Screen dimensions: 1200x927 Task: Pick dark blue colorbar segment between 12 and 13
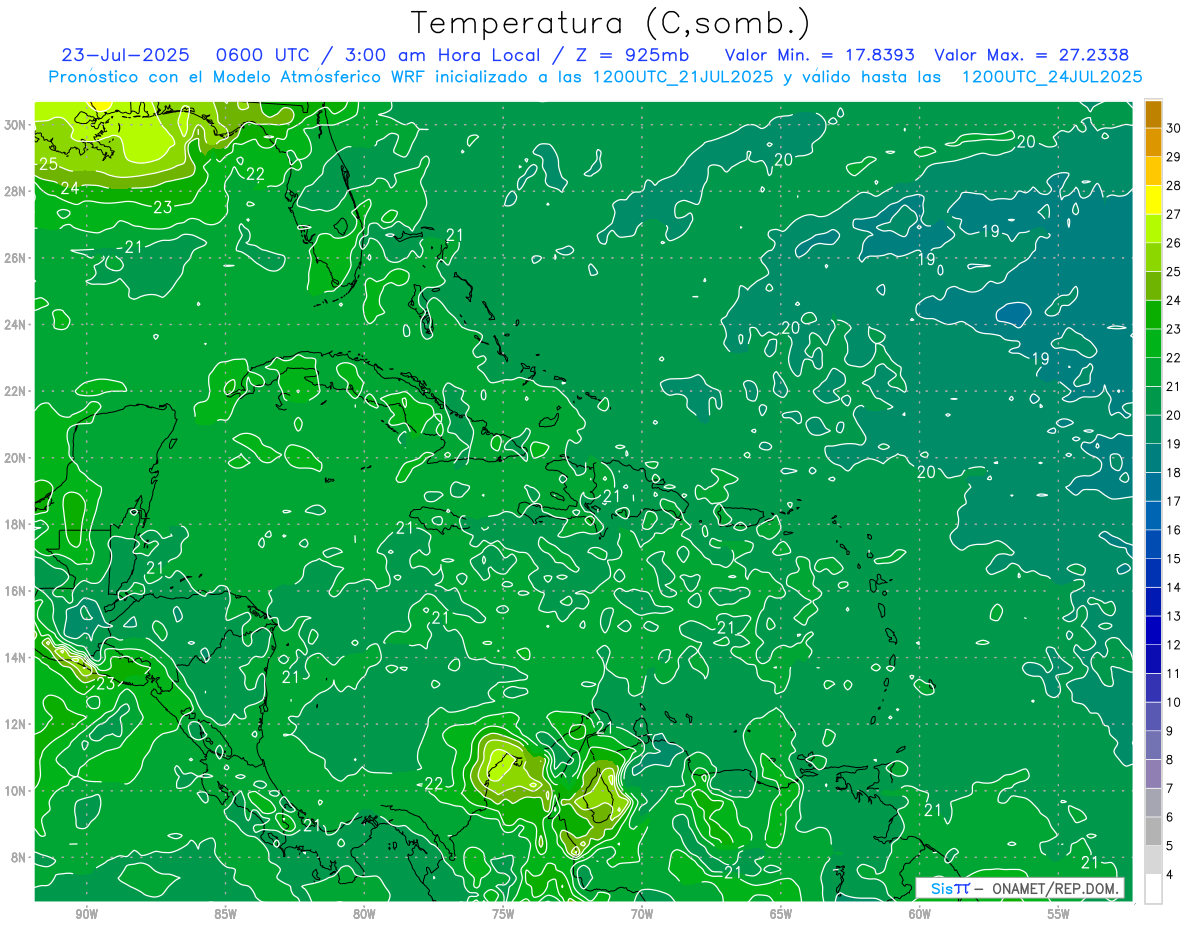1154,631
